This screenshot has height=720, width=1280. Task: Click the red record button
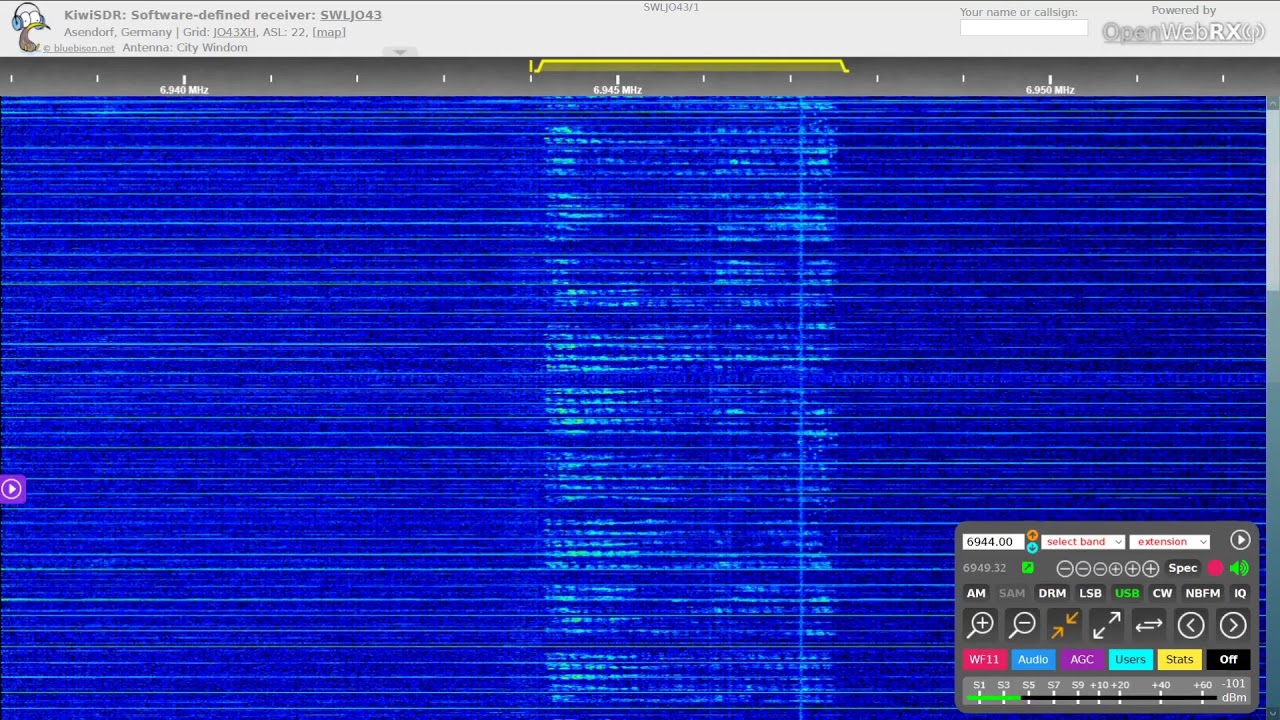pyautogui.click(x=1215, y=568)
